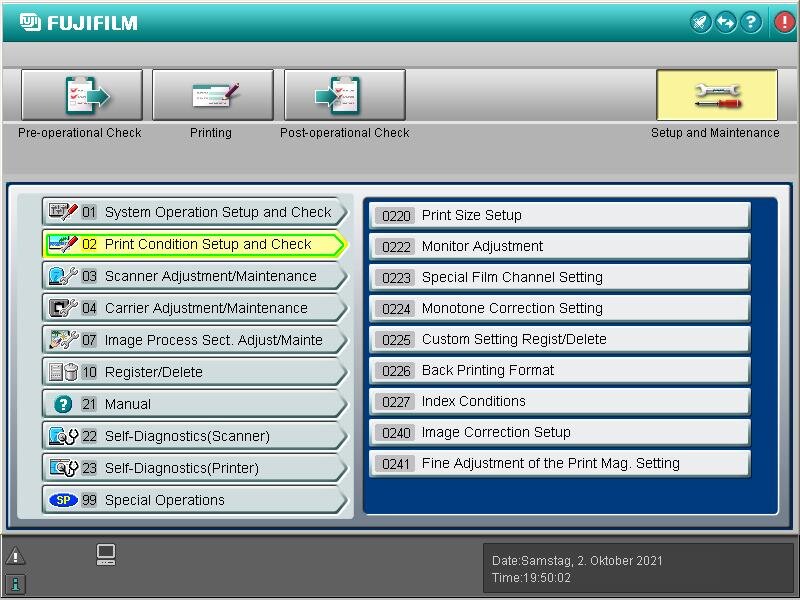800x600 pixels.
Task: Open the question mark help icon
Action: [751, 23]
